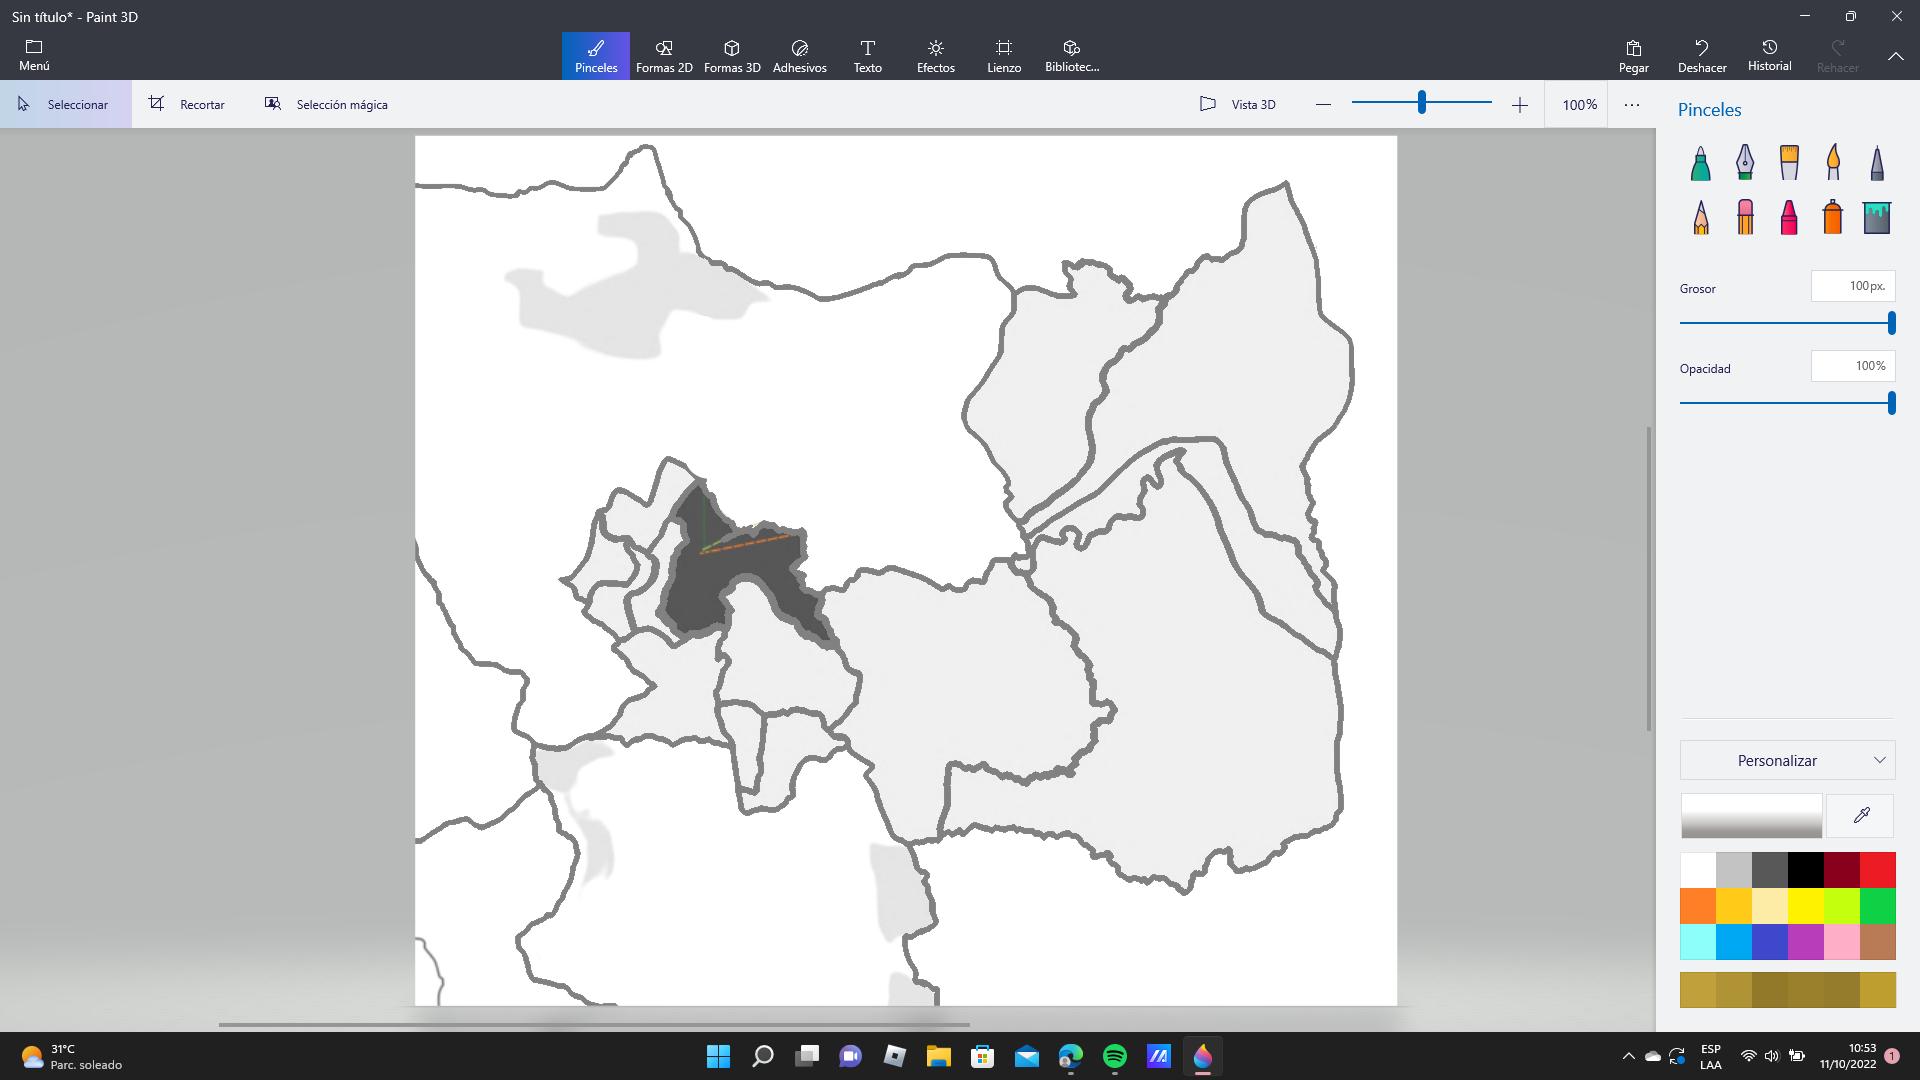Open the Formas 3D tab
This screenshot has height=1080, width=1920.
[x=732, y=56]
